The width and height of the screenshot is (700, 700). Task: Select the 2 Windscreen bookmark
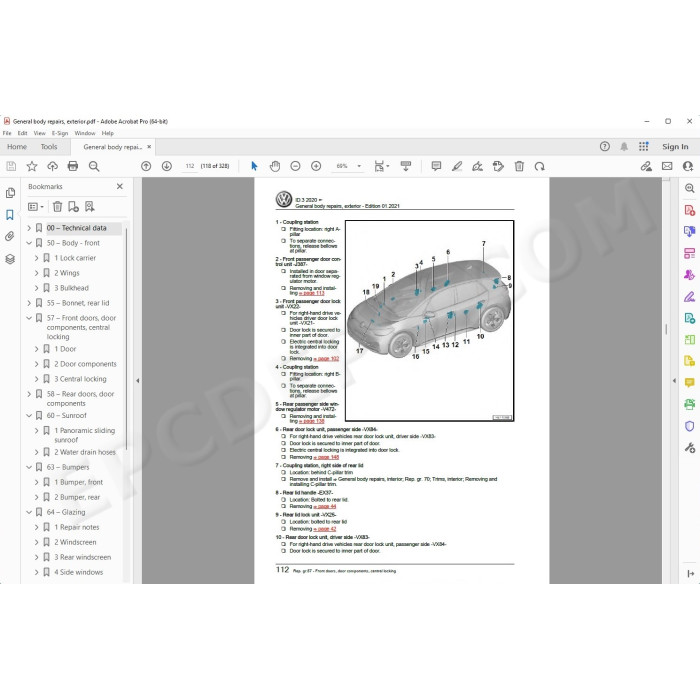tap(75, 542)
